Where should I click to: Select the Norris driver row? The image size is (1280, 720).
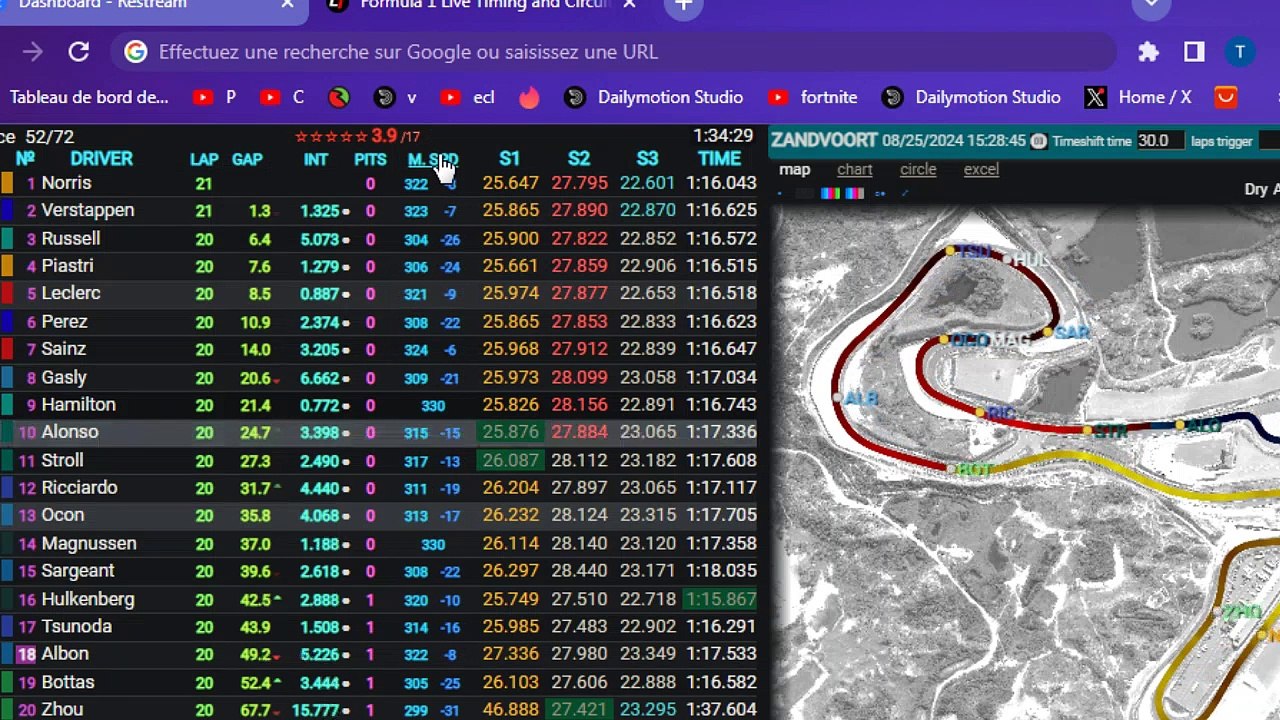pos(380,183)
